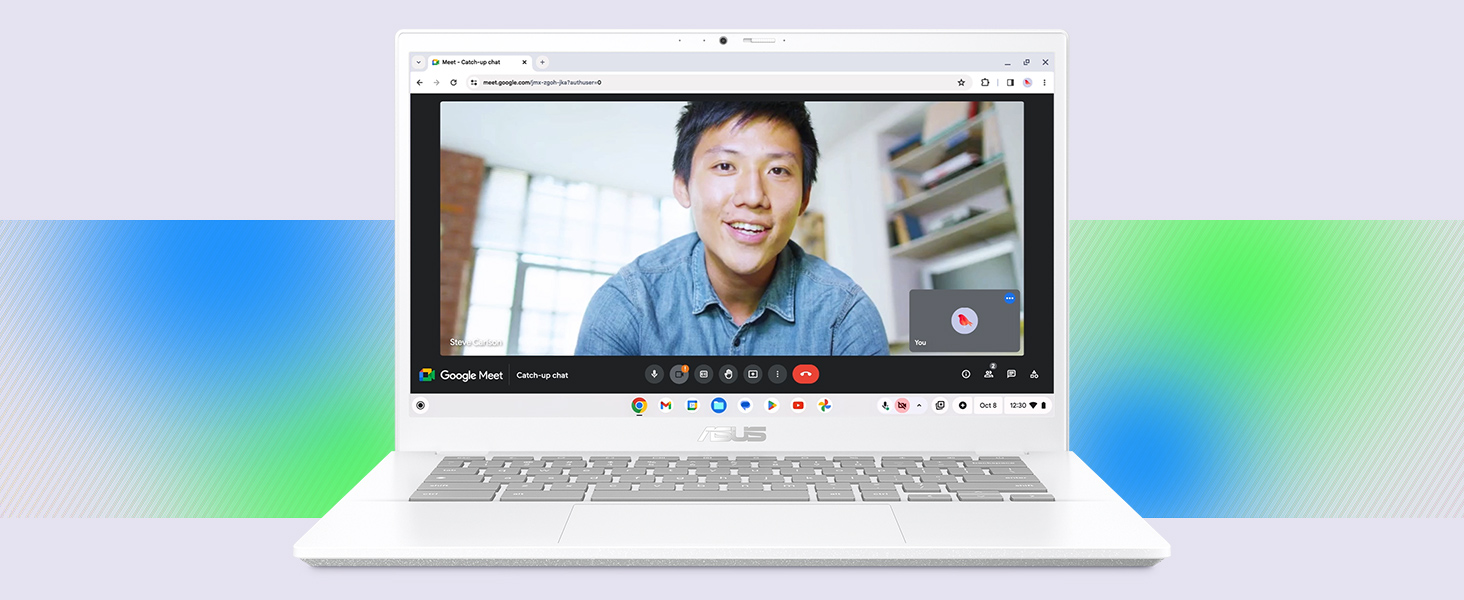1464x600 pixels.
Task: Raise your hand in the meeting
Action: click(728, 374)
